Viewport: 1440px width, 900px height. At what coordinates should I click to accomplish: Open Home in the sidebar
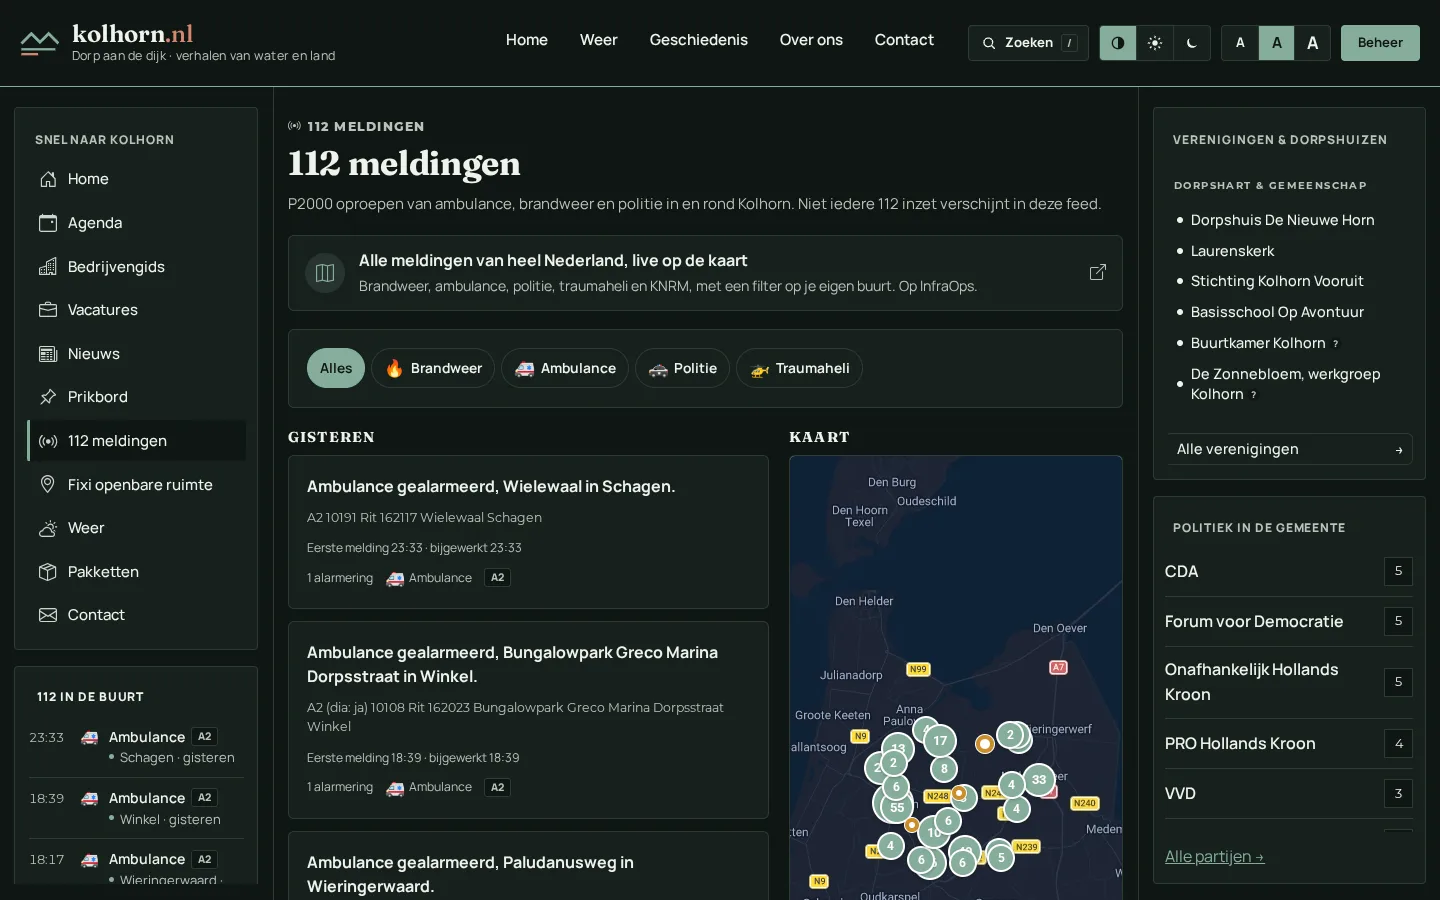point(136,179)
